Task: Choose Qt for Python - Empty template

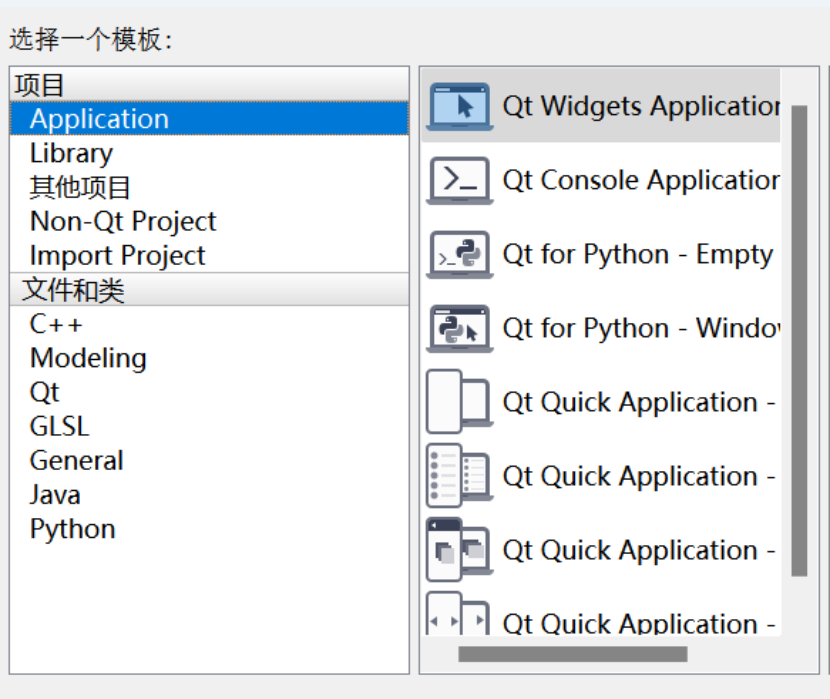Action: pyautogui.click(x=638, y=255)
